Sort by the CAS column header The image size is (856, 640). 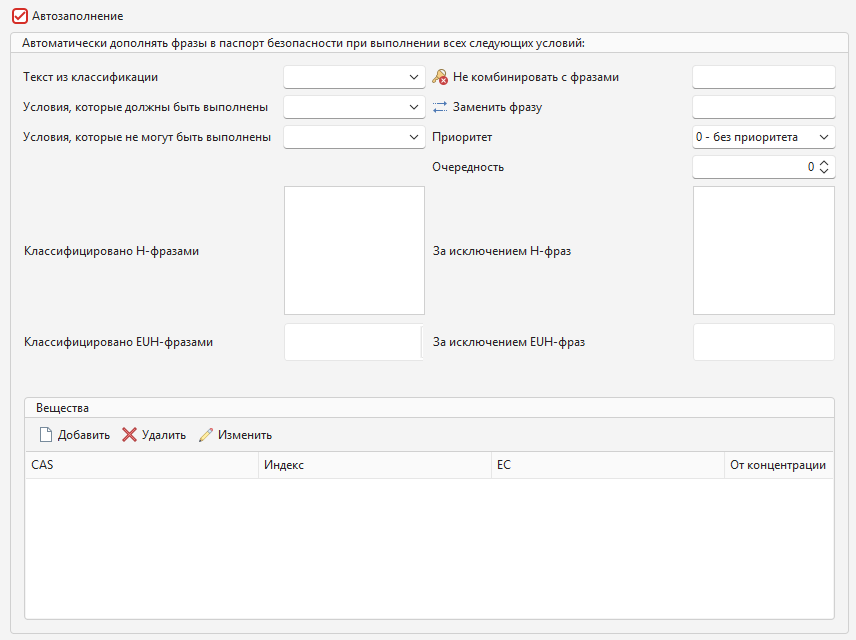click(x=142, y=465)
